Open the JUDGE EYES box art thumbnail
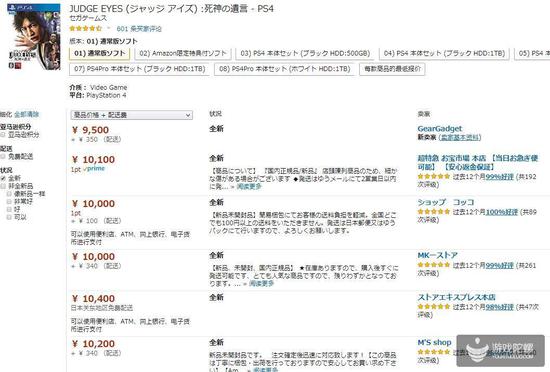 34,37
